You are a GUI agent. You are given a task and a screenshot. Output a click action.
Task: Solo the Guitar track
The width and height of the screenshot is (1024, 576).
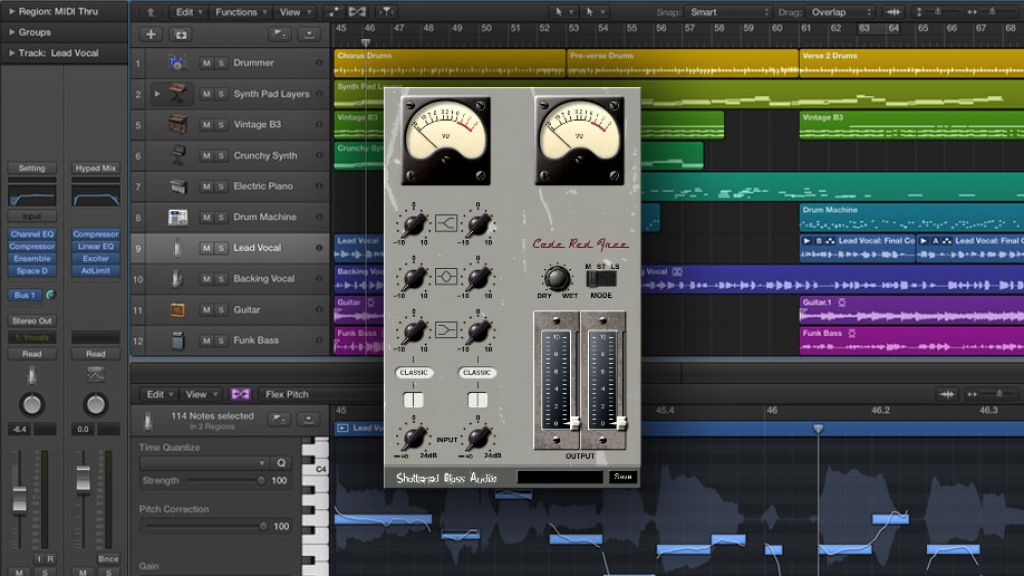tap(221, 310)
